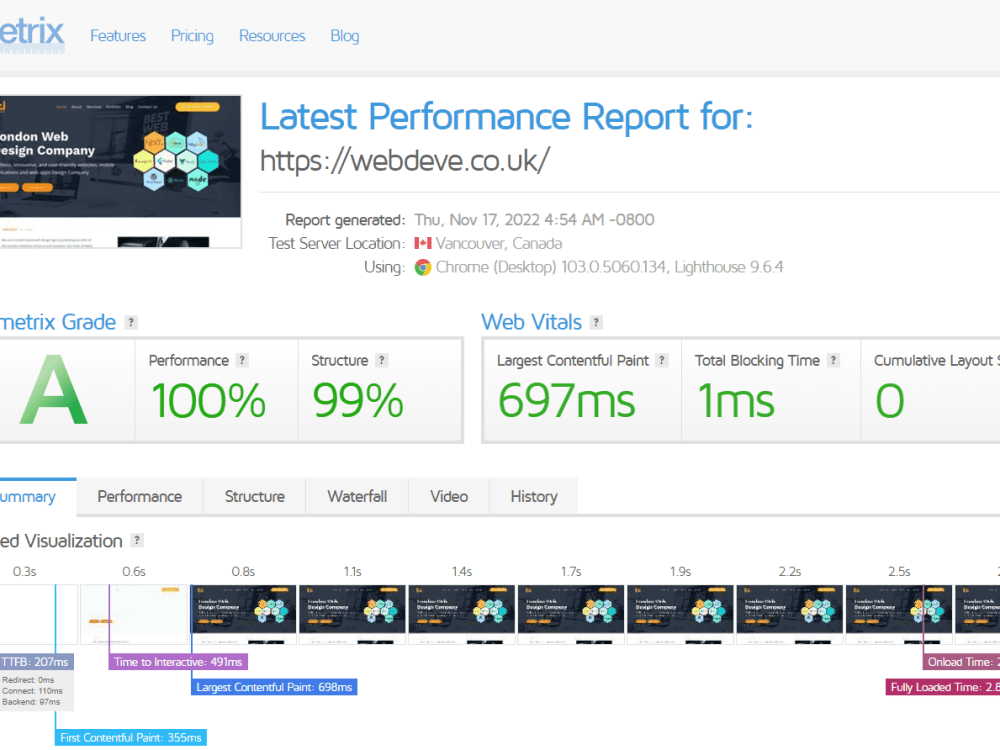The width and height of the screenshot is (1000, 750).
Task: Click the GTmetrix Grade heading
Action: [58, 322]
